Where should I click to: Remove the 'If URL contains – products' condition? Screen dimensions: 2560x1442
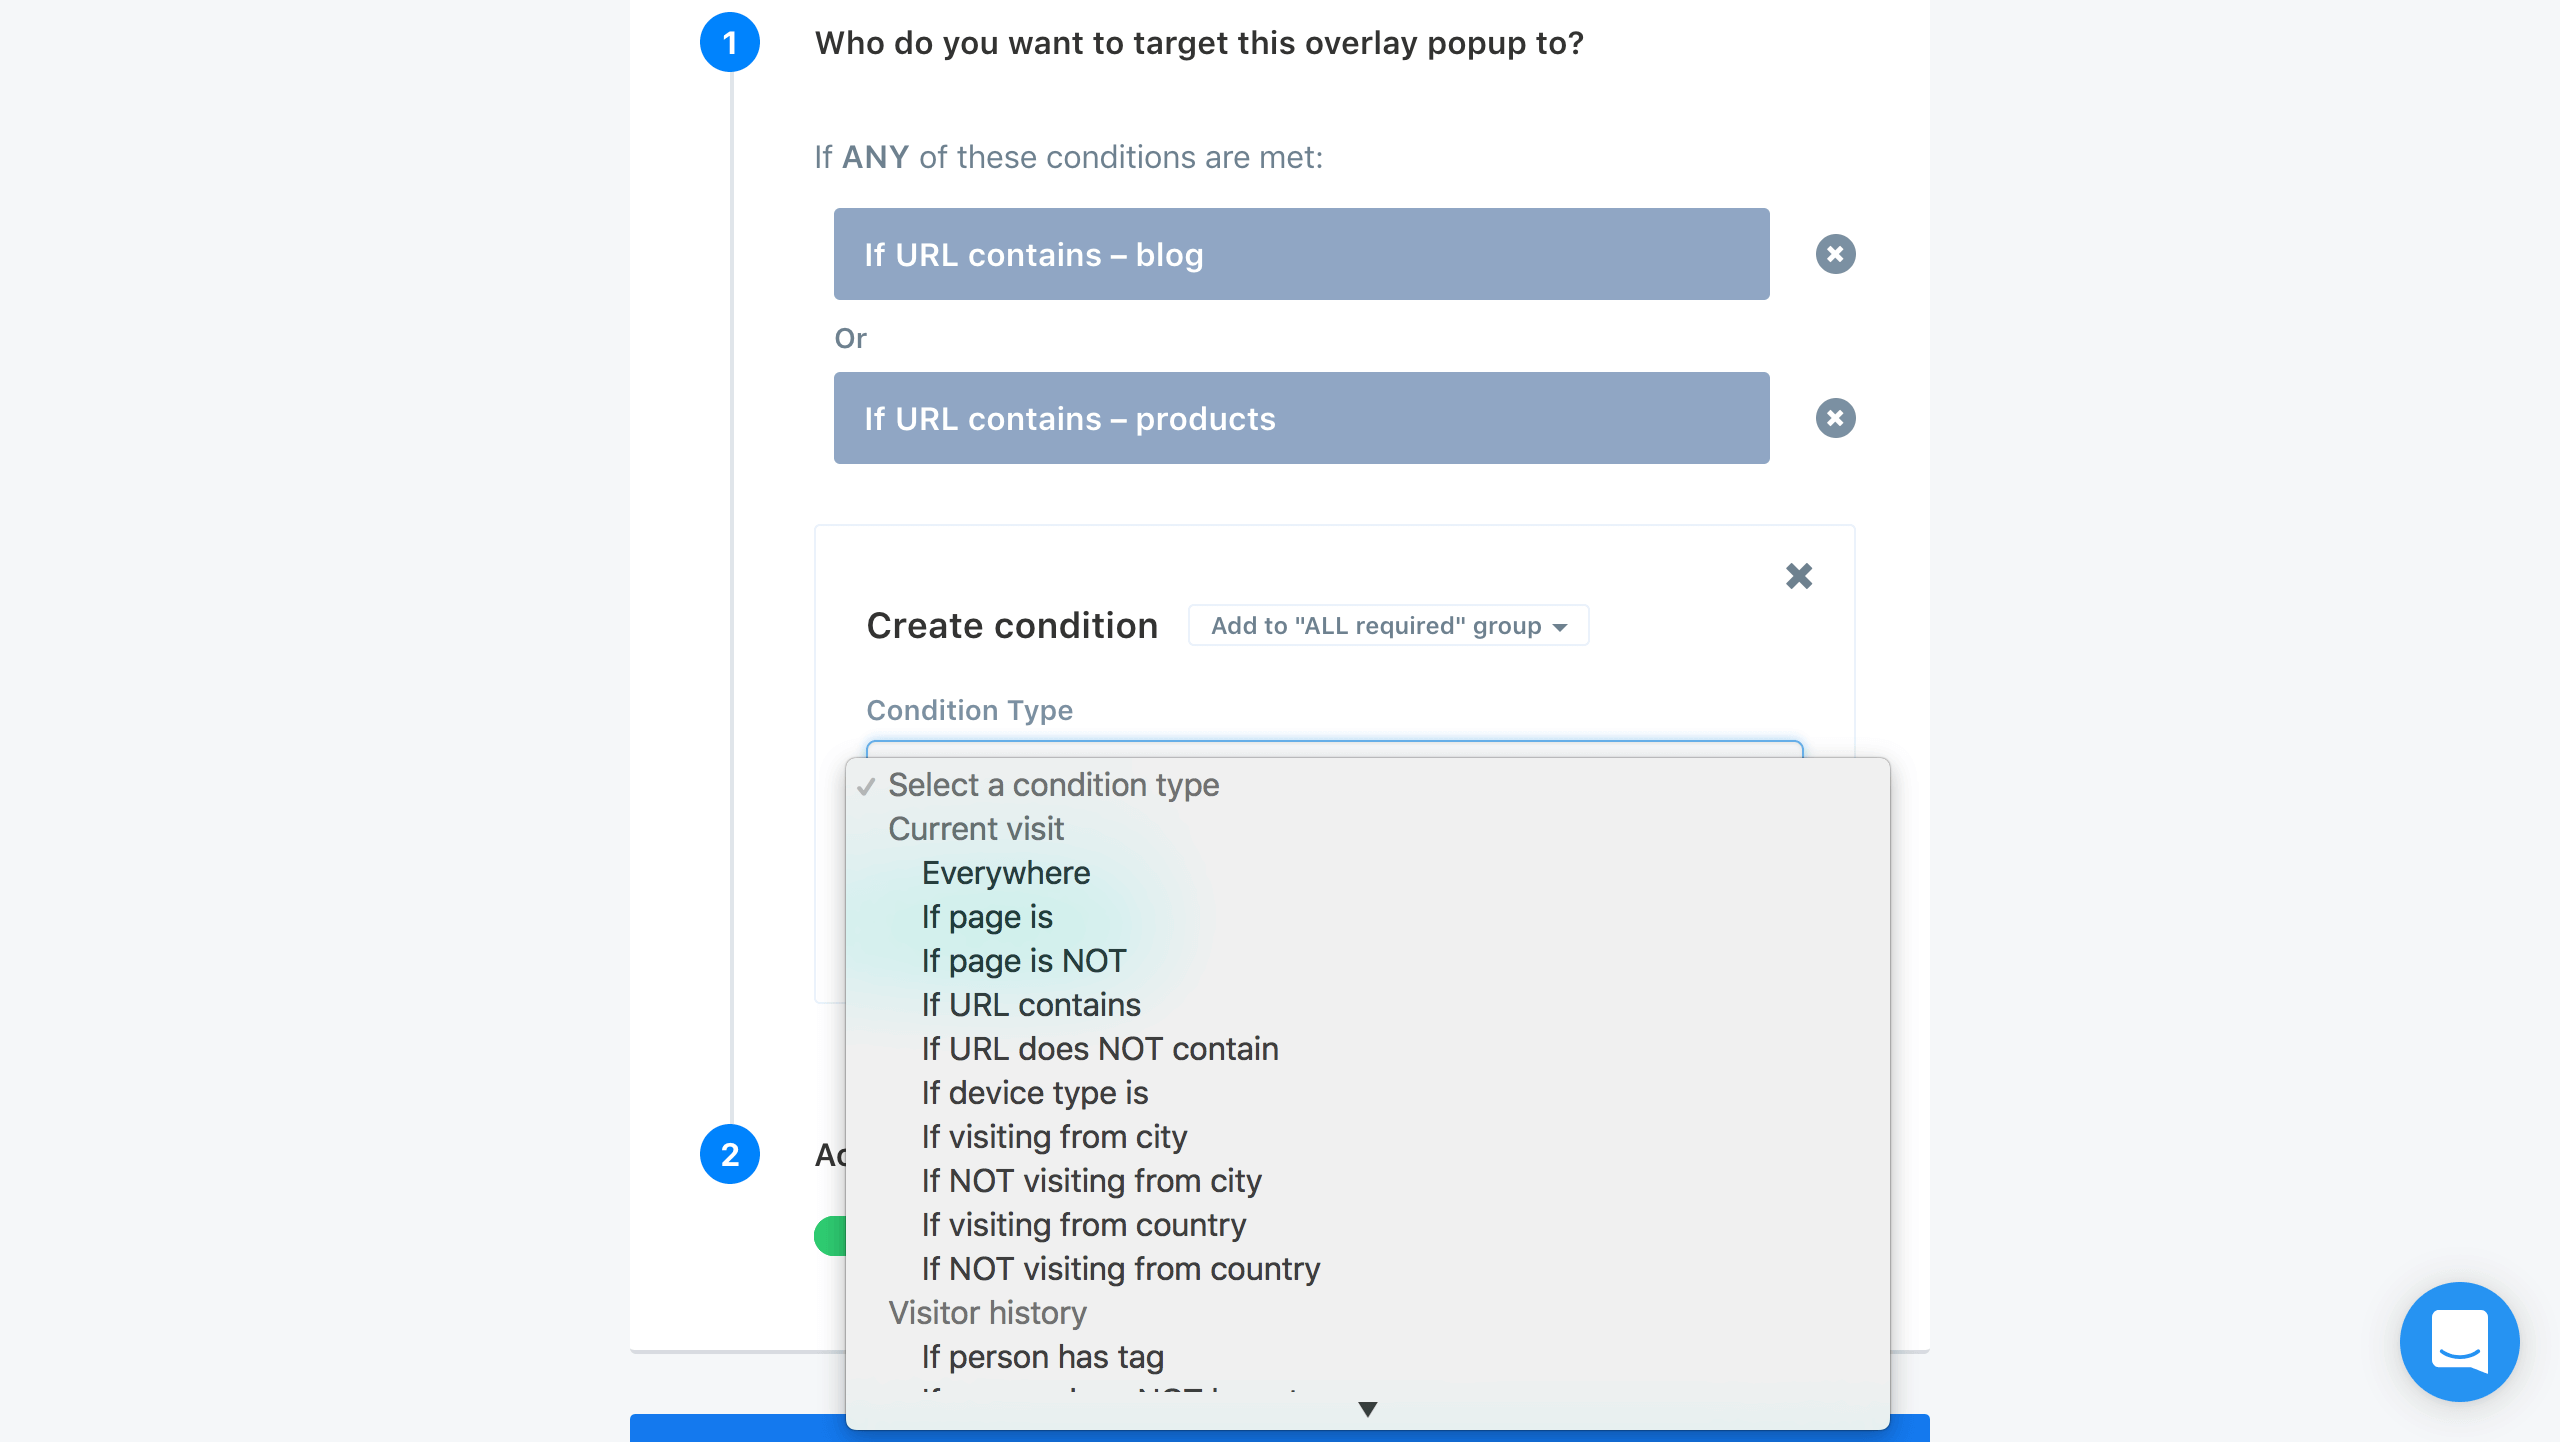[x=1835, y=418]
